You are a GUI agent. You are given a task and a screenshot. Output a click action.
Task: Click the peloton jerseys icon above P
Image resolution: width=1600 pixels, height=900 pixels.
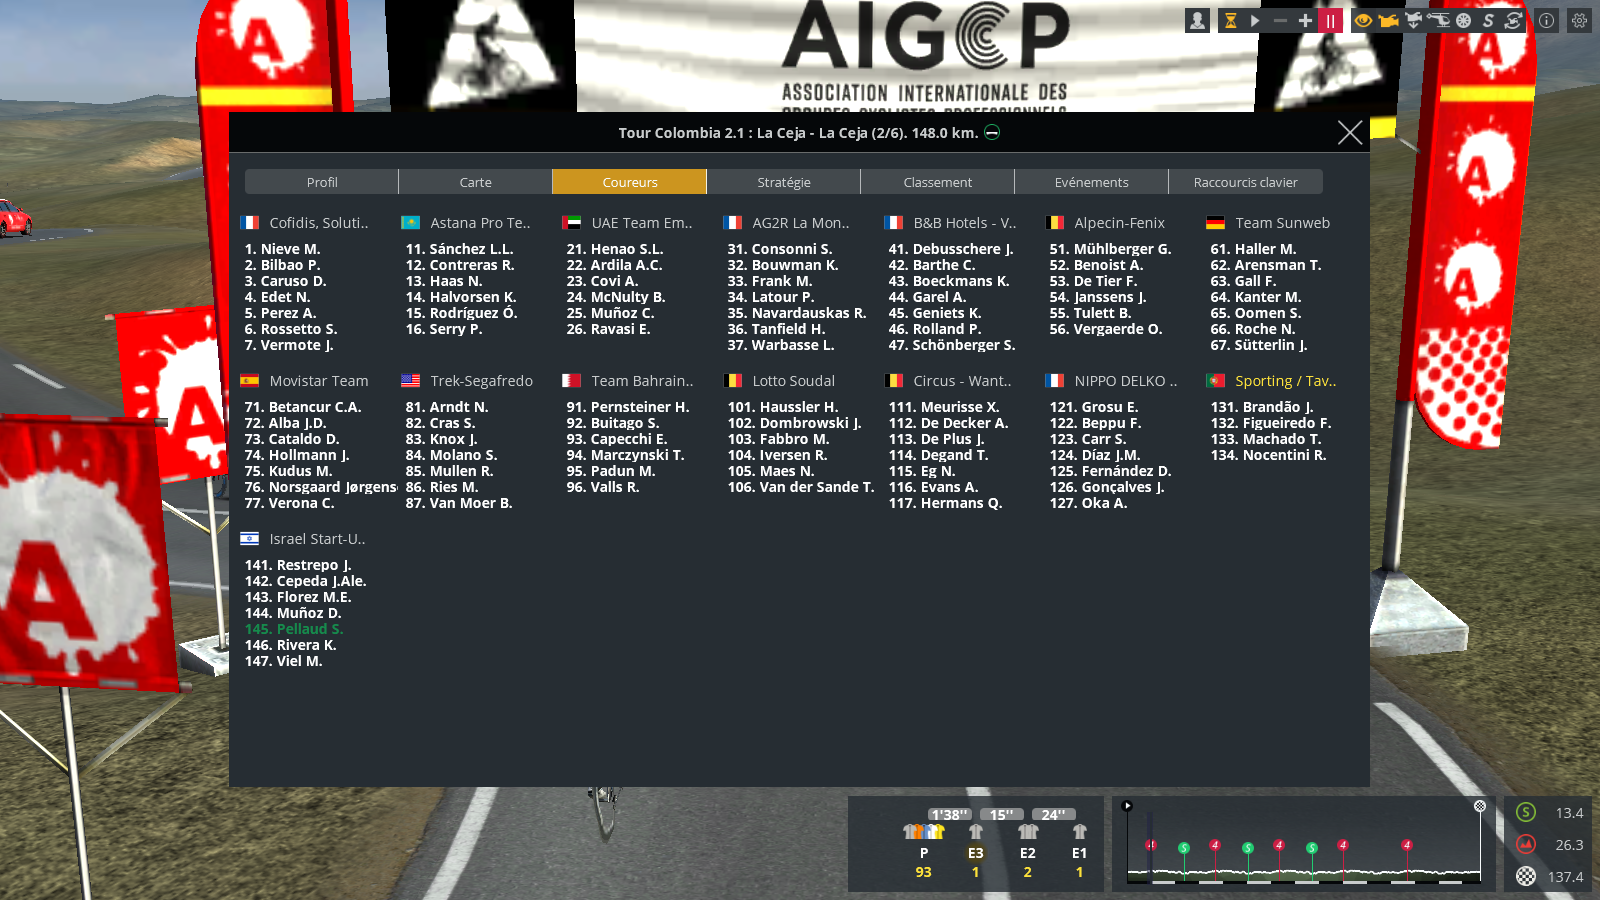(x=924, y=832)
